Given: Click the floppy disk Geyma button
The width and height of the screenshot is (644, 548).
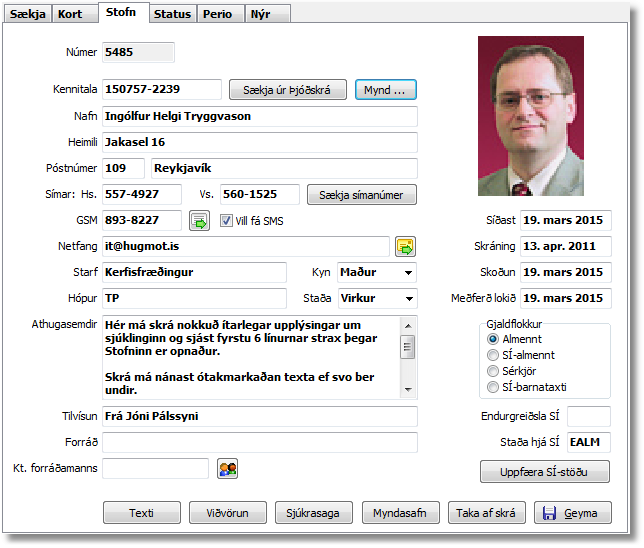Looking at the screenshot, I should [x=573, y=513].
